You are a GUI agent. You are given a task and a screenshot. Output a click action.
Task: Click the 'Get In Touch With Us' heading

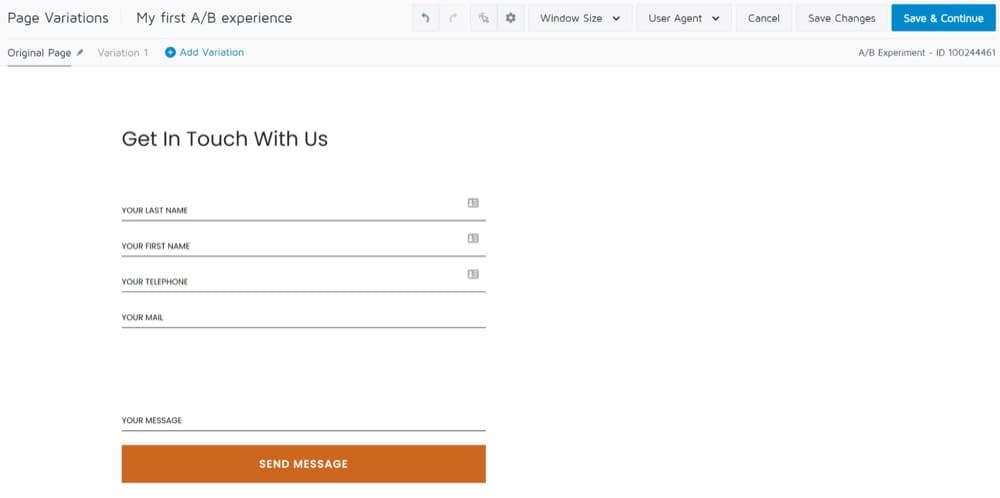224,139
